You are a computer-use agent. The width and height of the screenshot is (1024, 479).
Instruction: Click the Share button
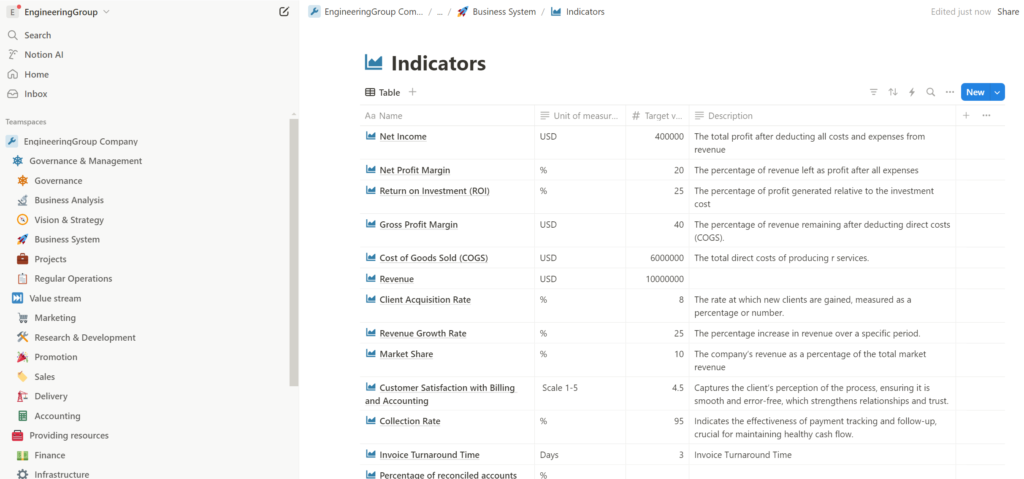pyautogui.click(x=1007, y=12)
